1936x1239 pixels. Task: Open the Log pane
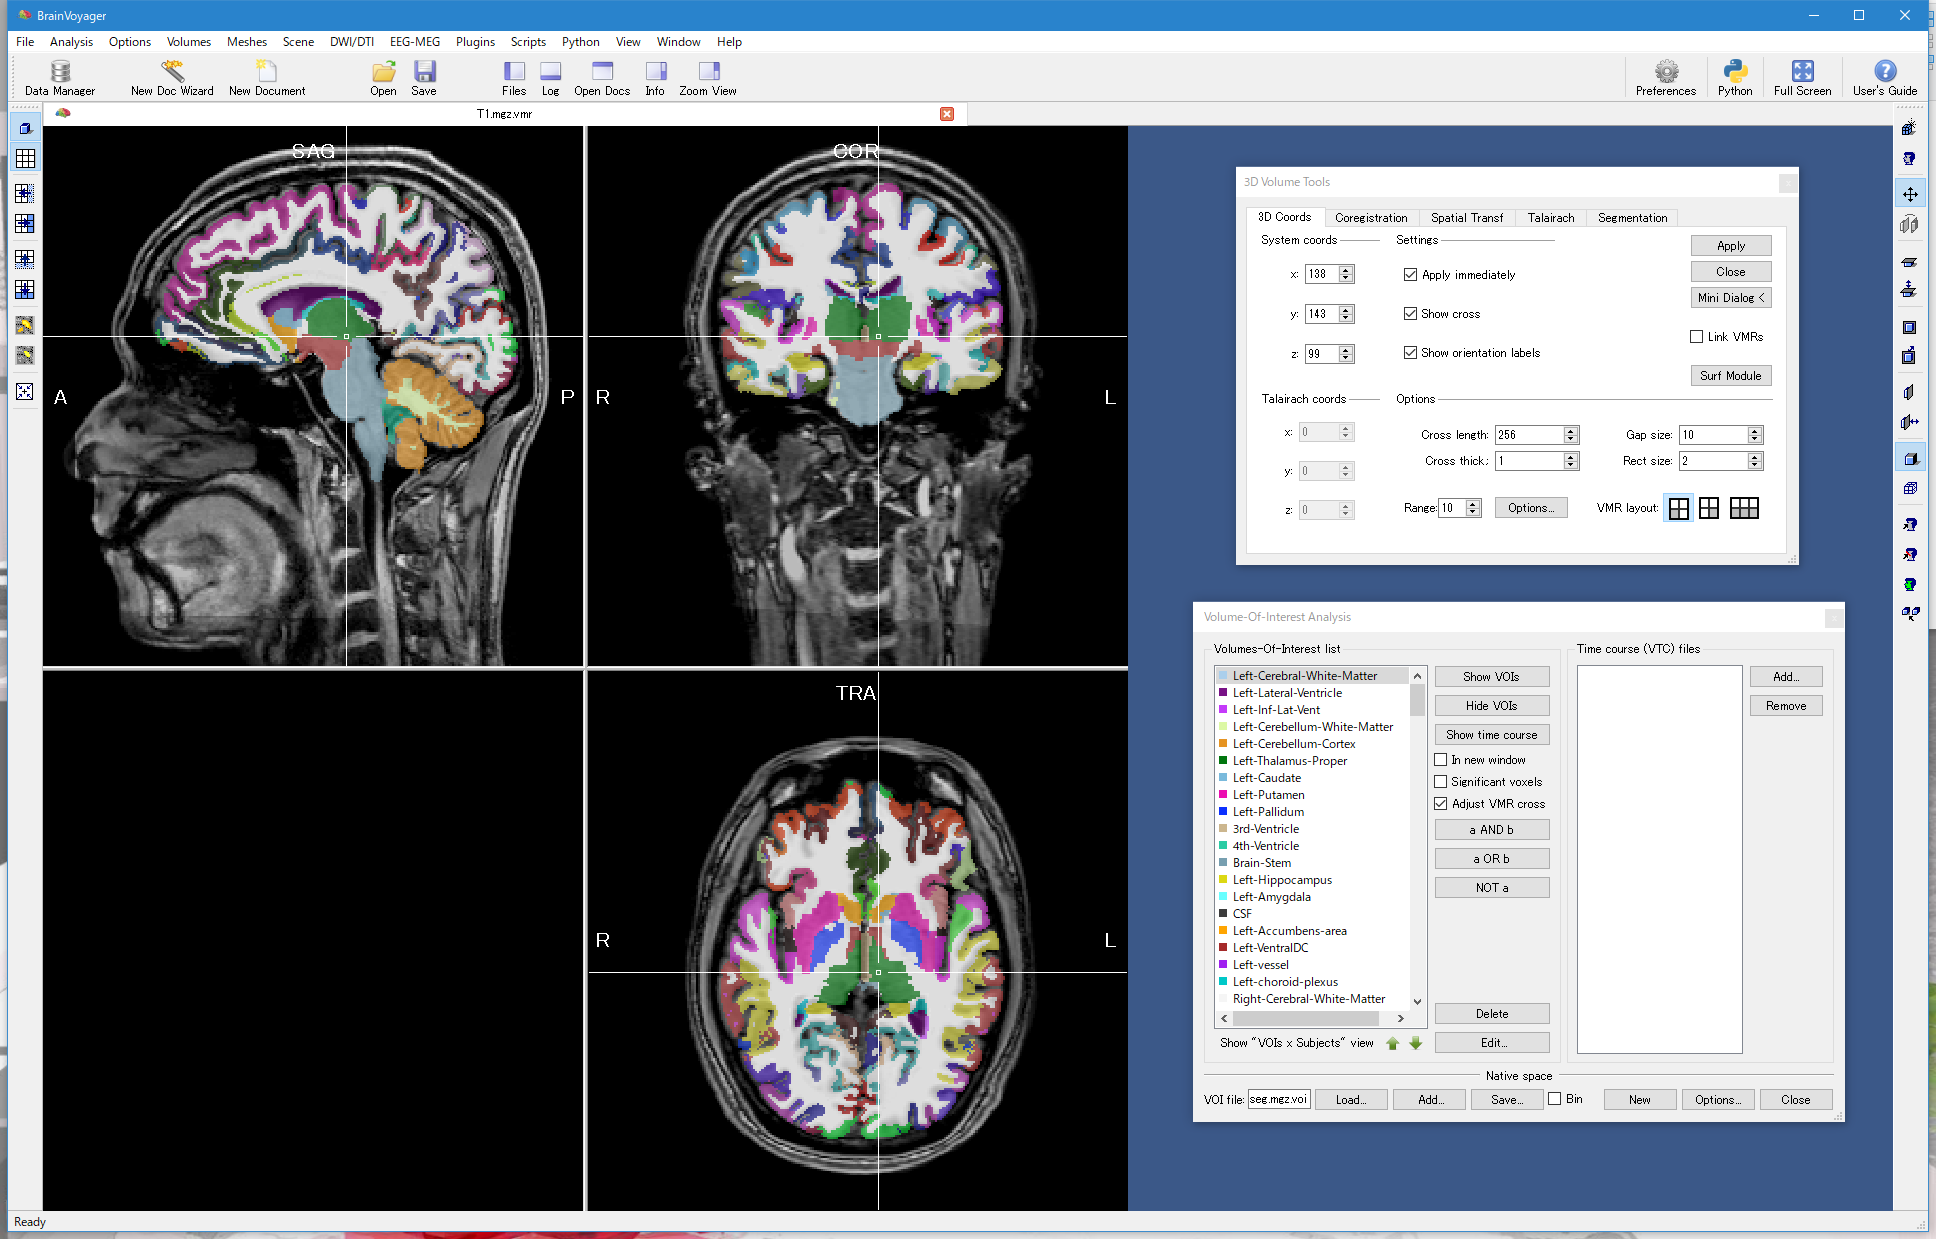(x=550, y=77)
